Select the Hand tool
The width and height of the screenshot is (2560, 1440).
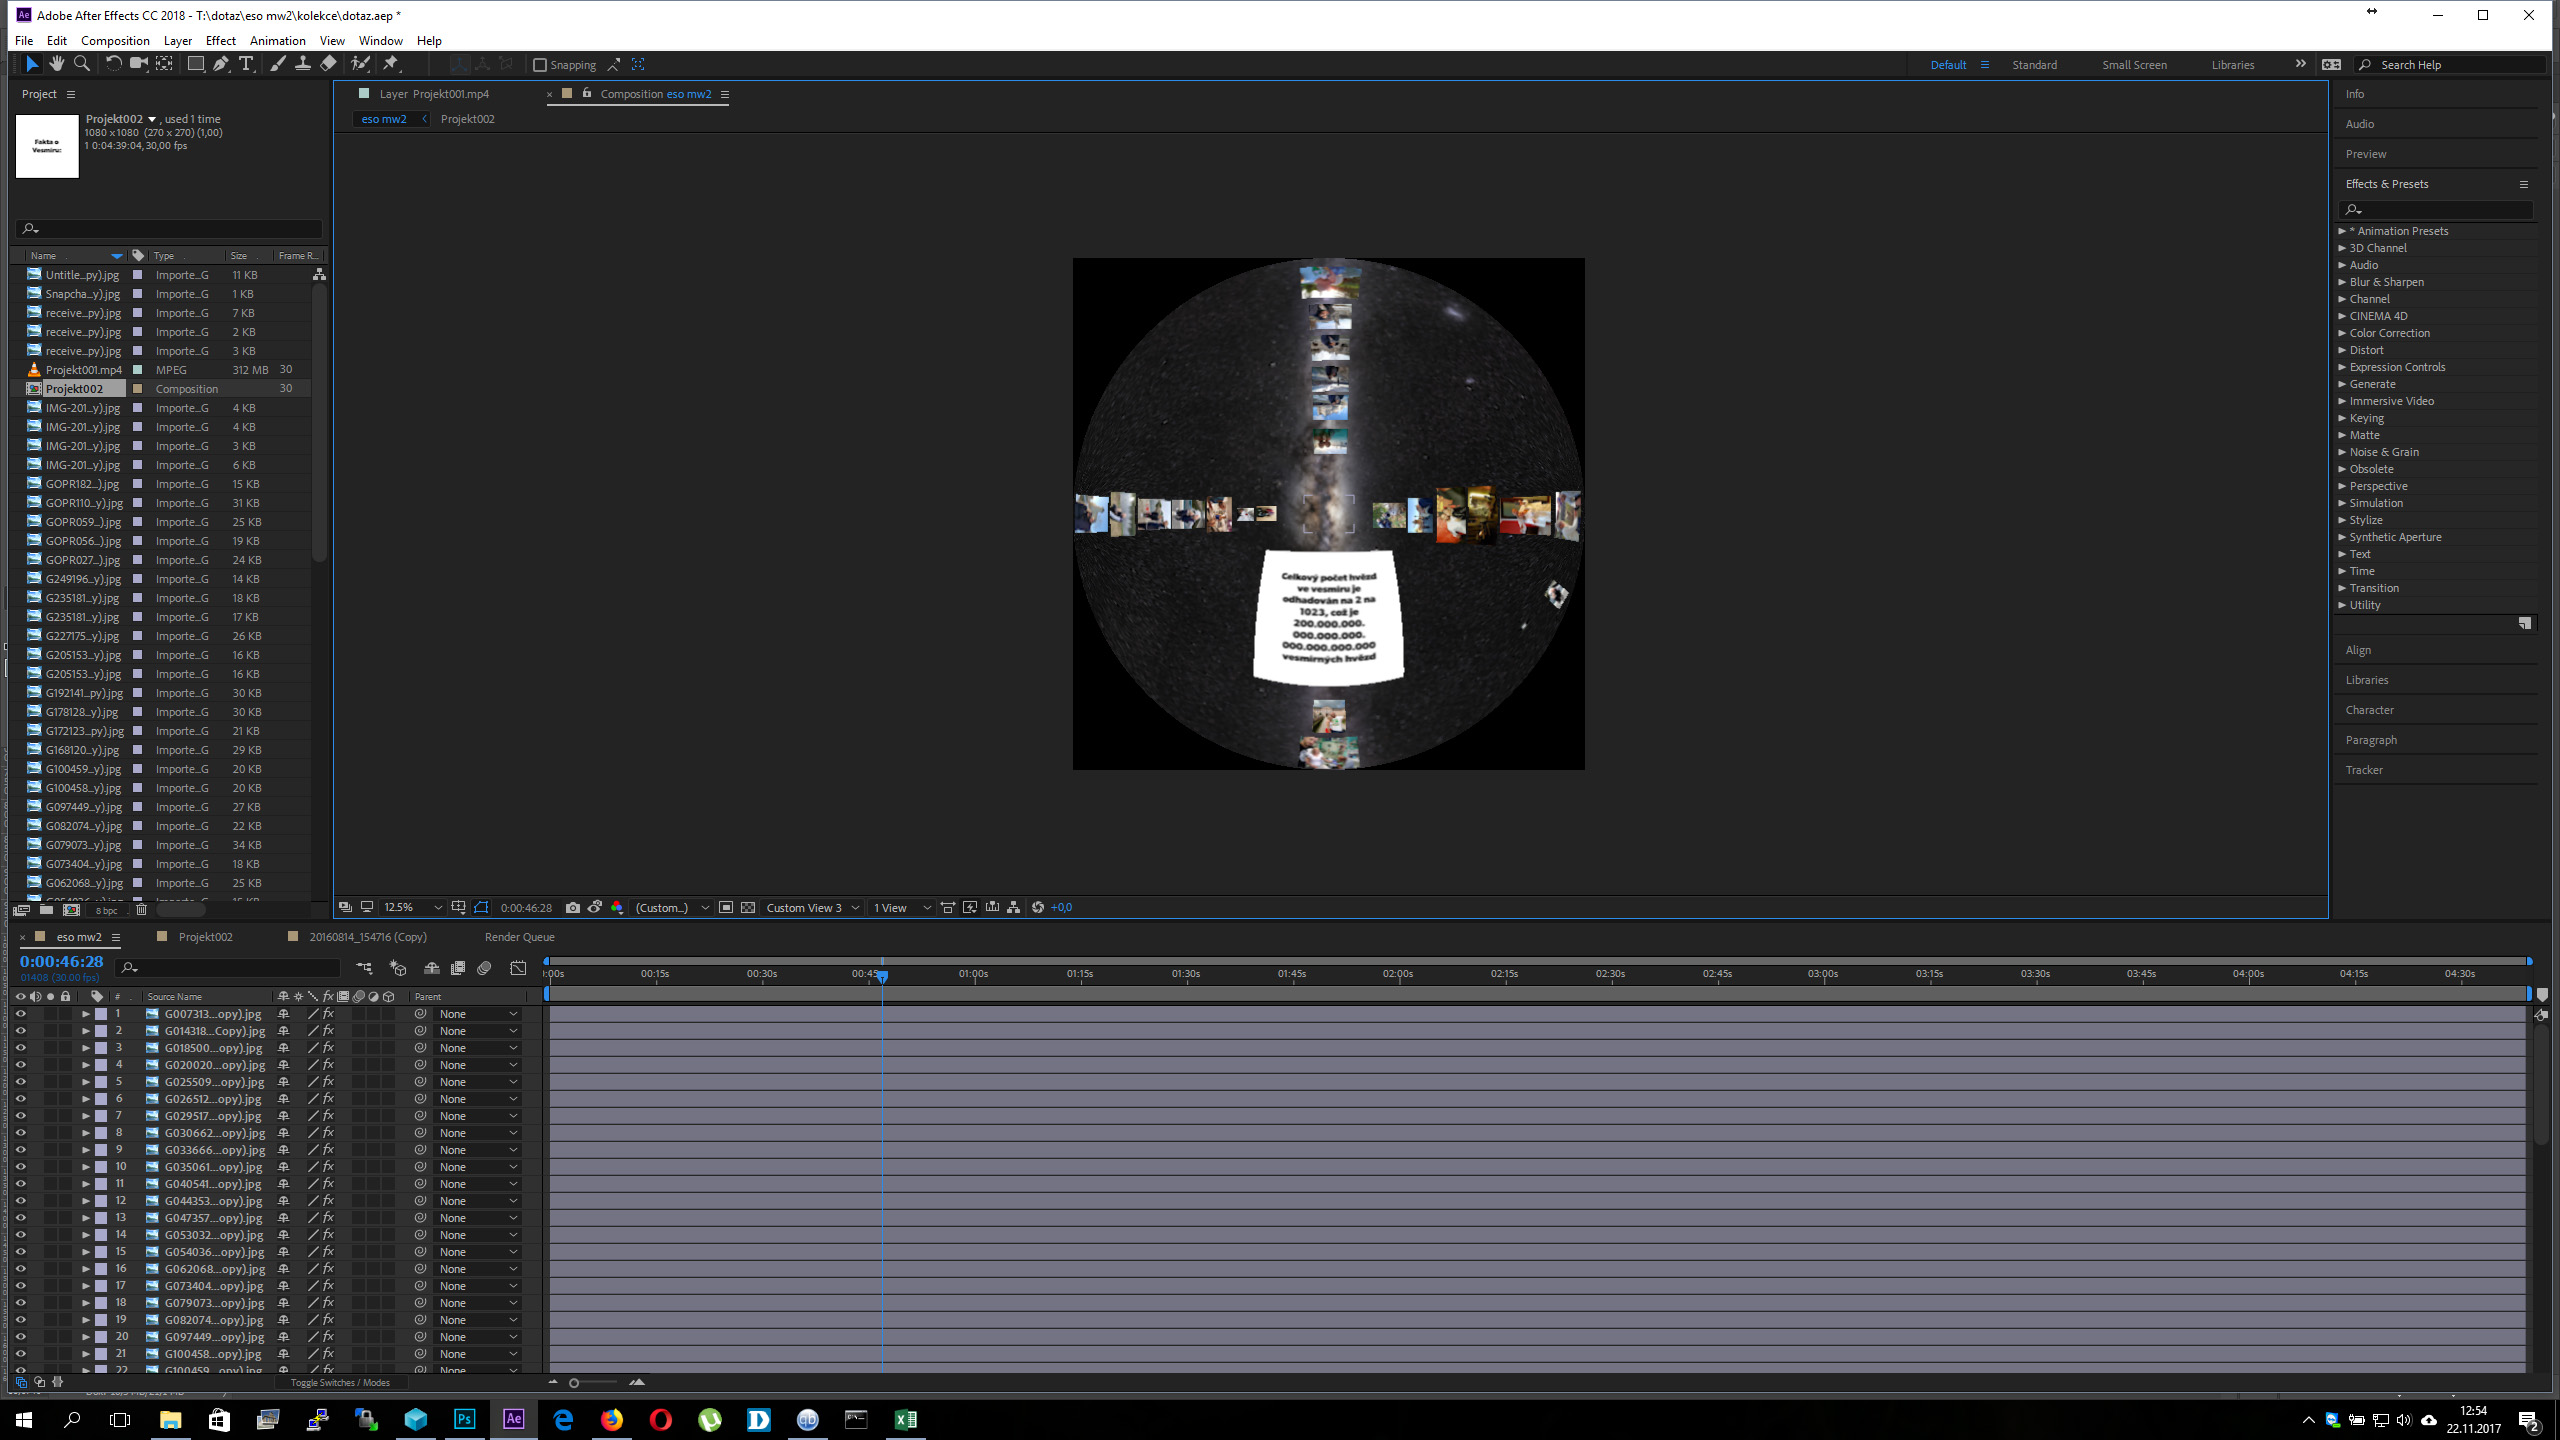pos(57,64)
